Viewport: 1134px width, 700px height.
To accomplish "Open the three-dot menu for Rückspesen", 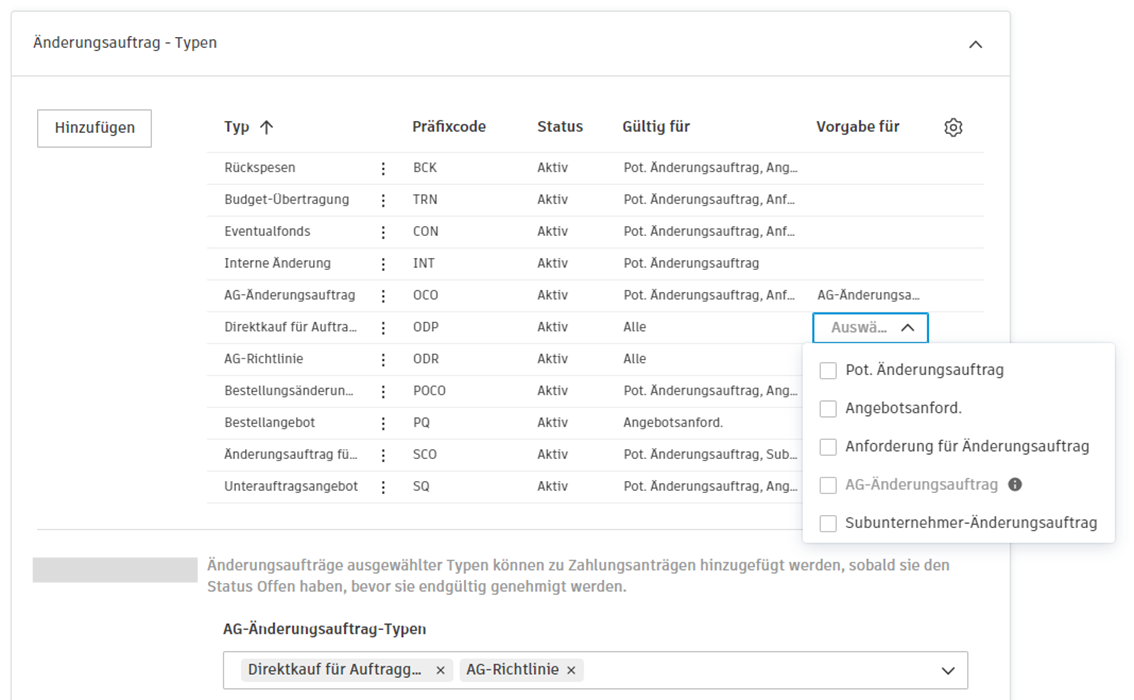I will coord(384,167).
